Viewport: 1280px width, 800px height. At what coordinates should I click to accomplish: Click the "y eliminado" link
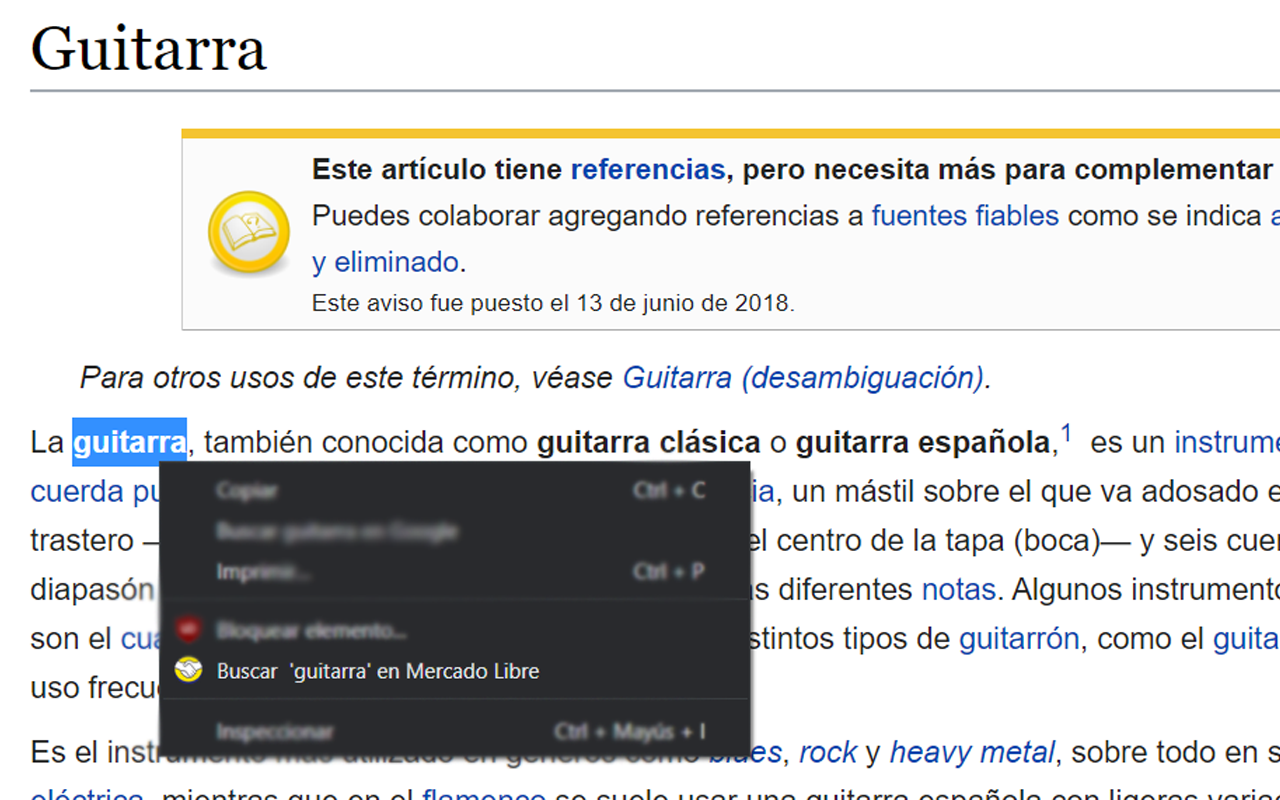click(387, 261)
